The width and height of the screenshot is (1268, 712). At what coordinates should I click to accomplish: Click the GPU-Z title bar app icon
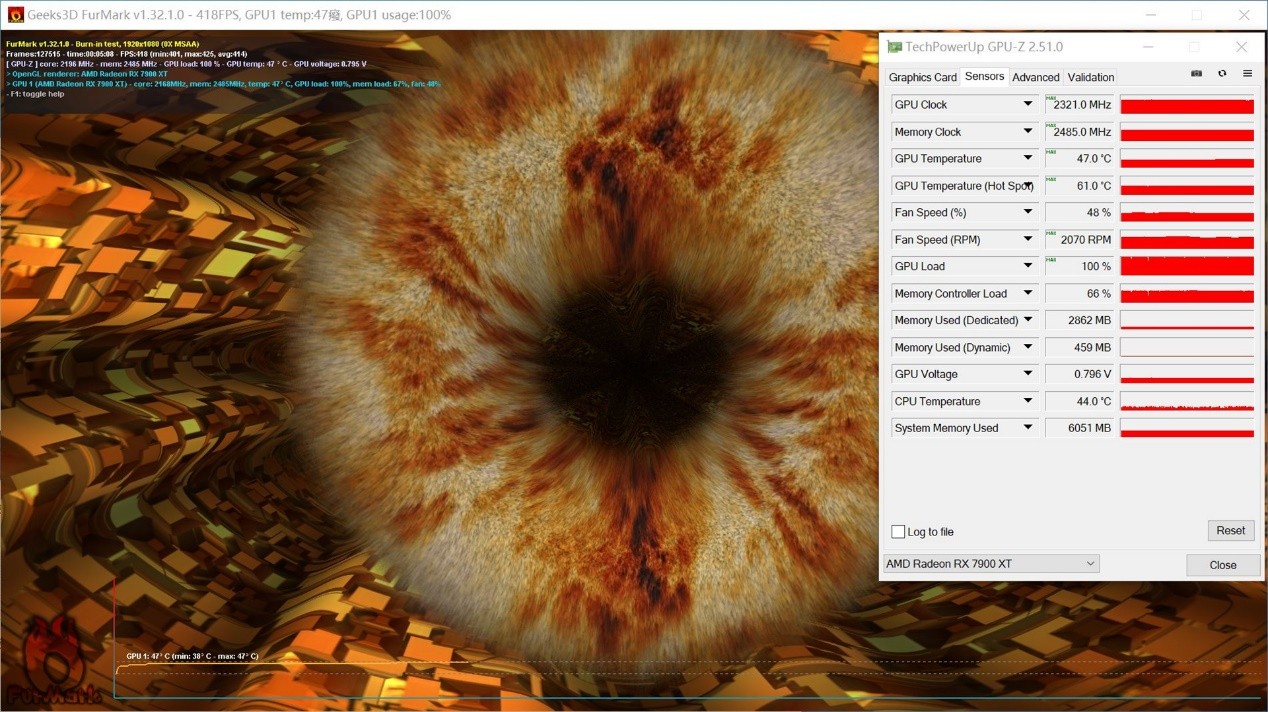tap(894, 47)
